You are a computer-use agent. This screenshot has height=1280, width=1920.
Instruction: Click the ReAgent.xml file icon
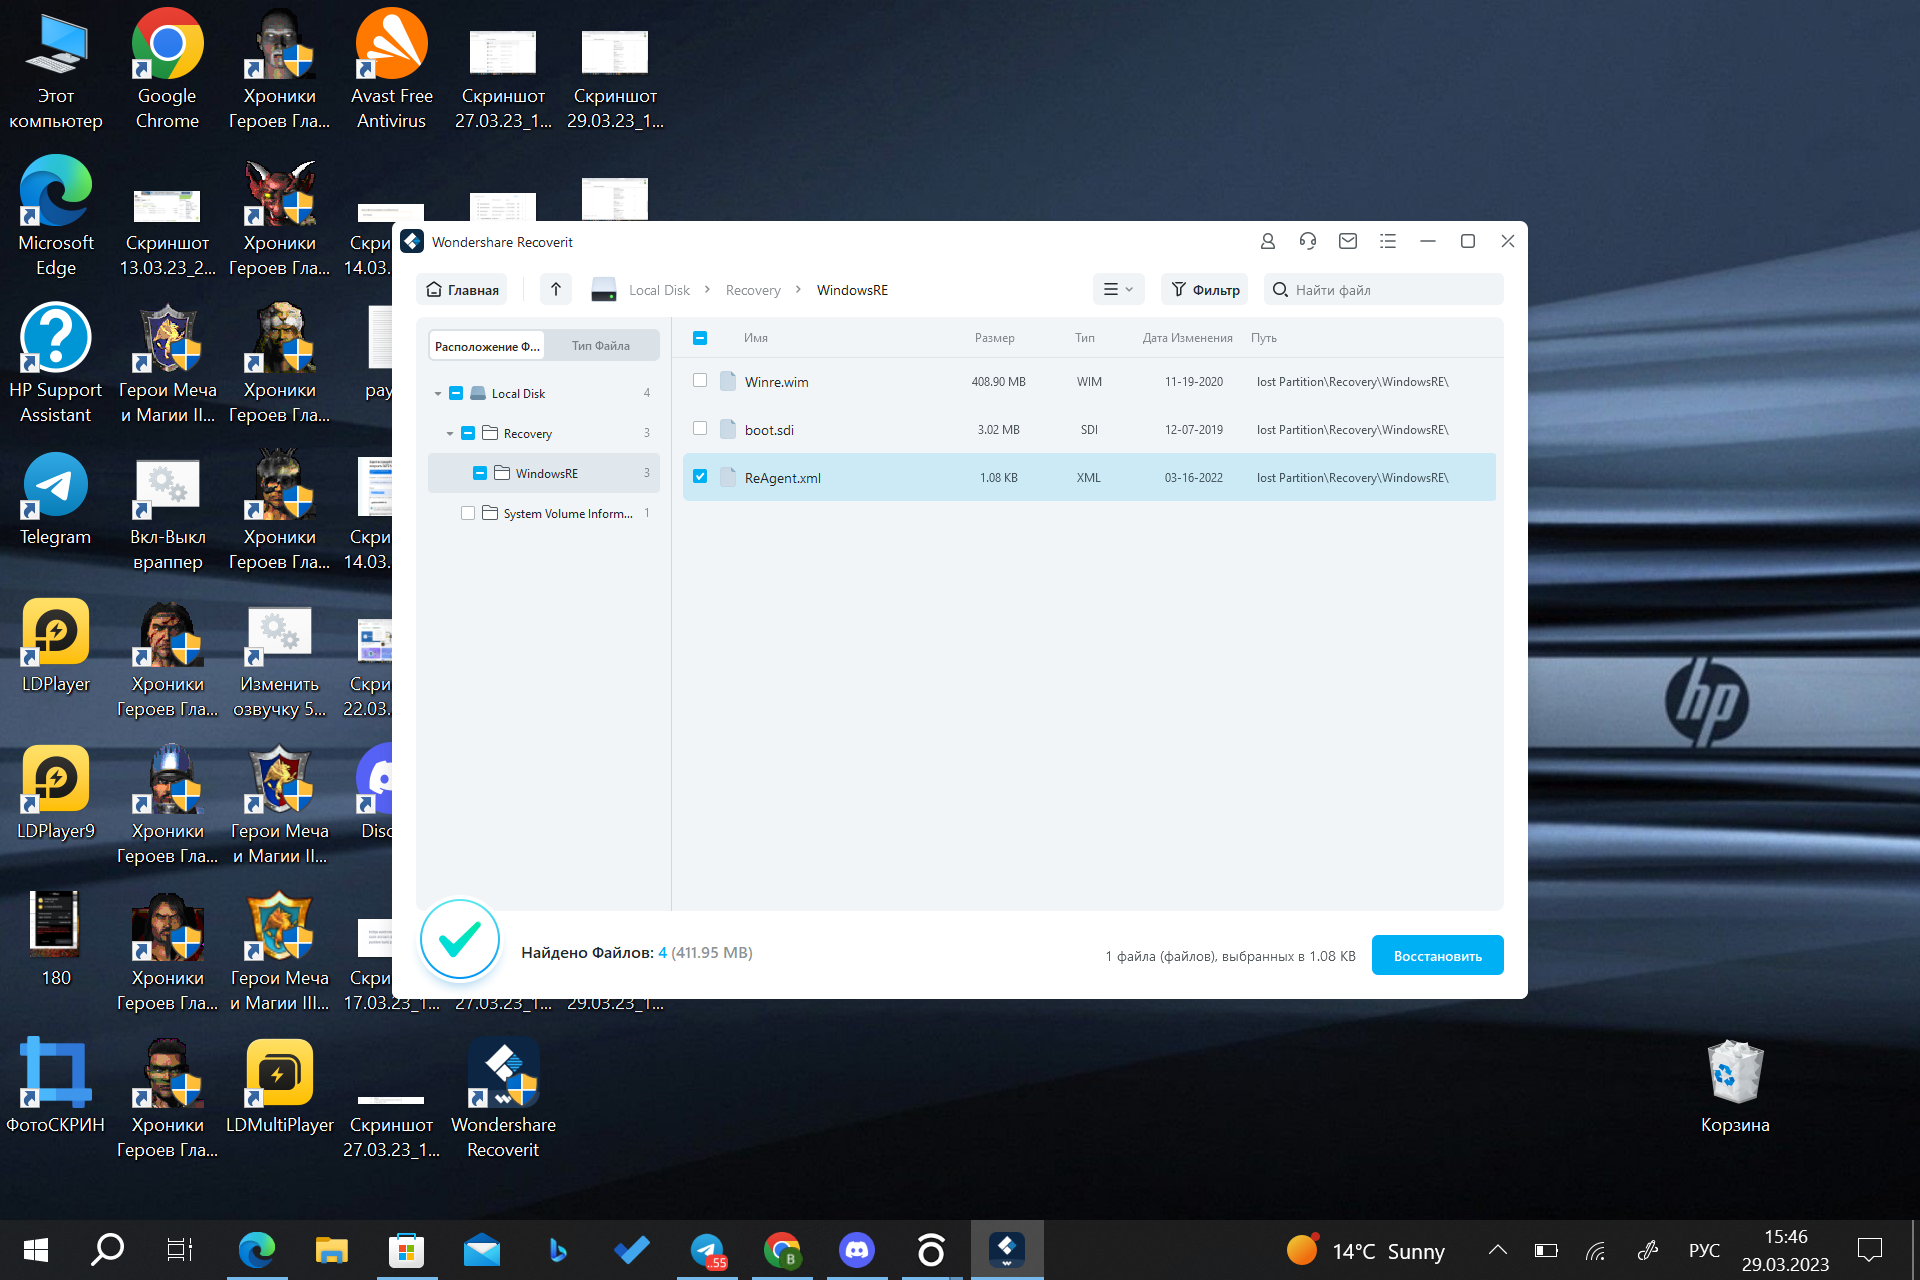tap(728, 477)
